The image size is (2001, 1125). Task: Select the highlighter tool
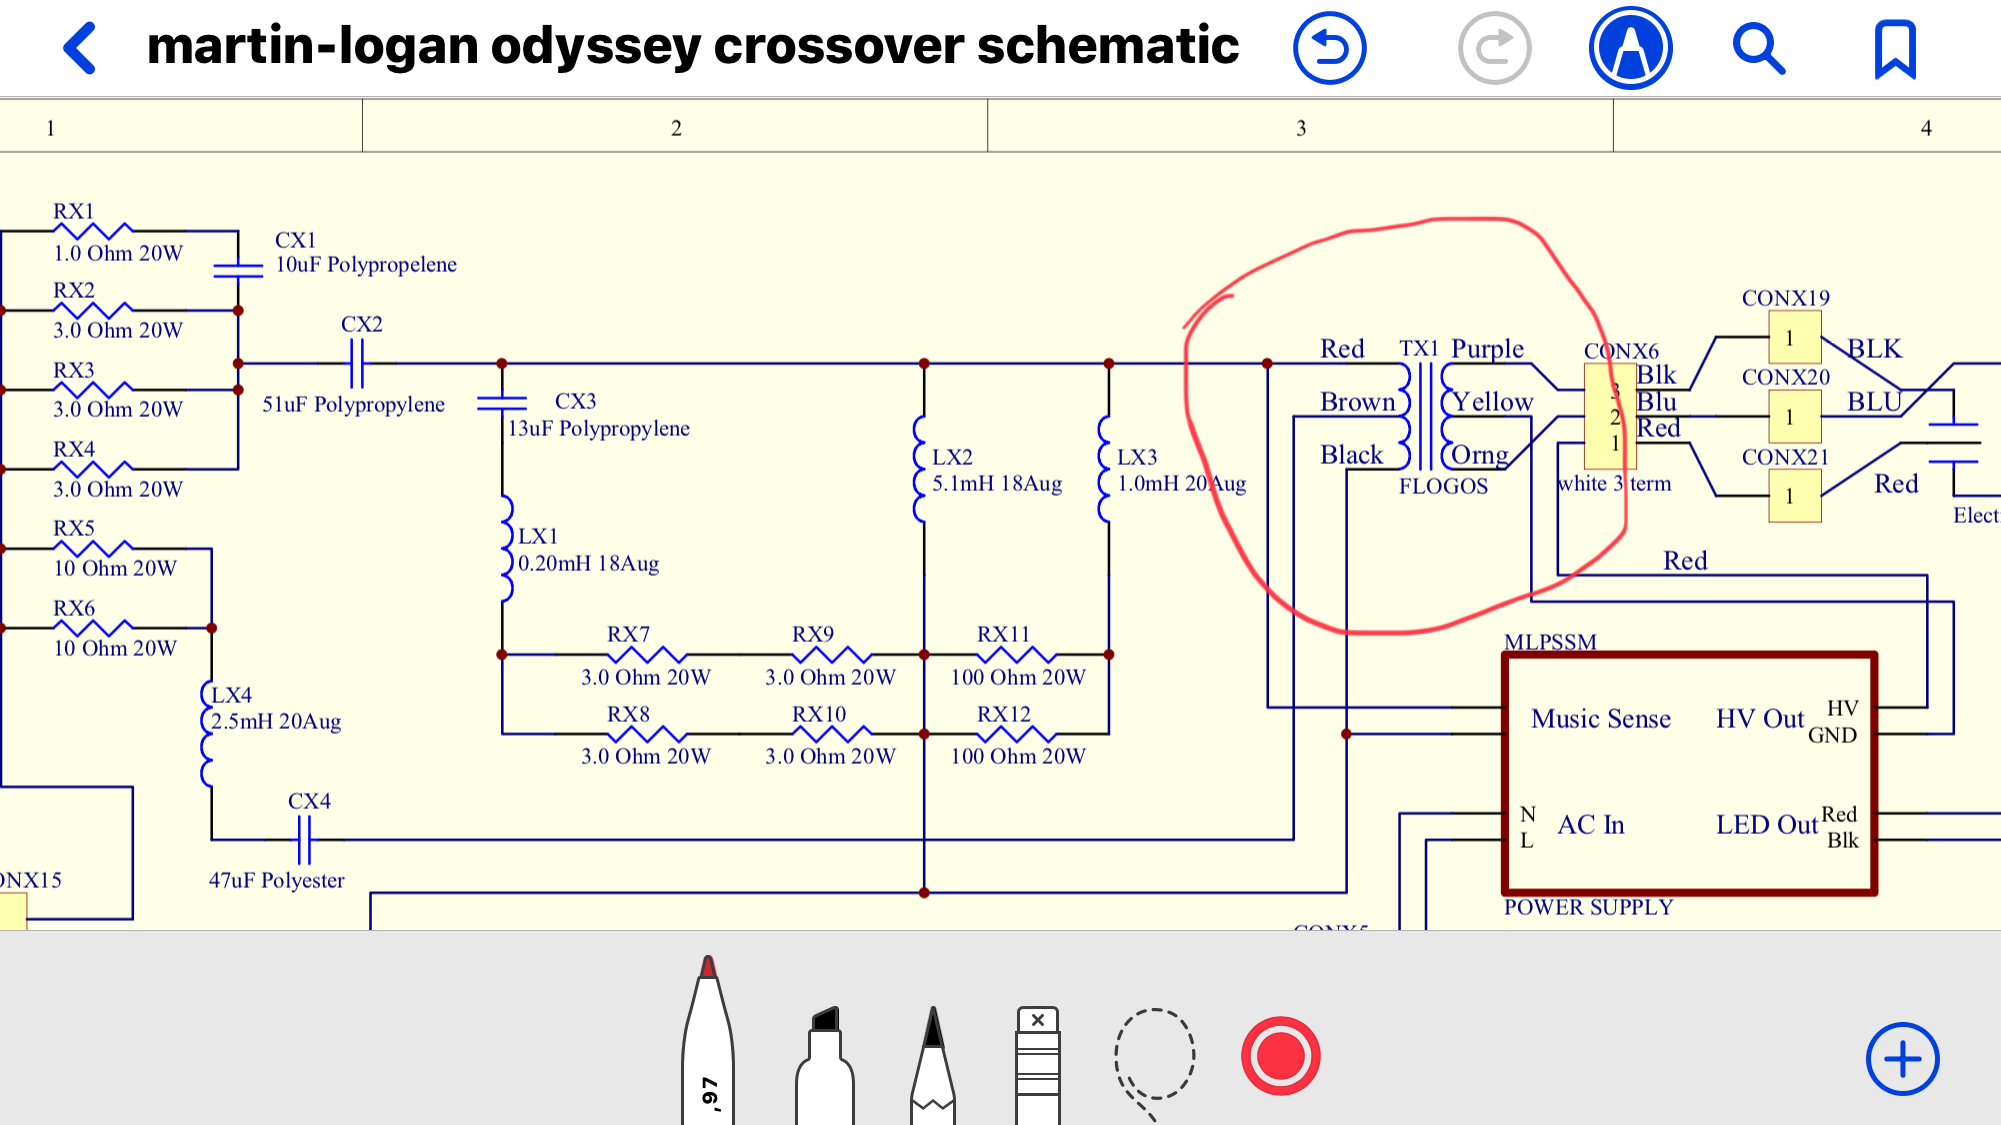tap(825, 1066)
